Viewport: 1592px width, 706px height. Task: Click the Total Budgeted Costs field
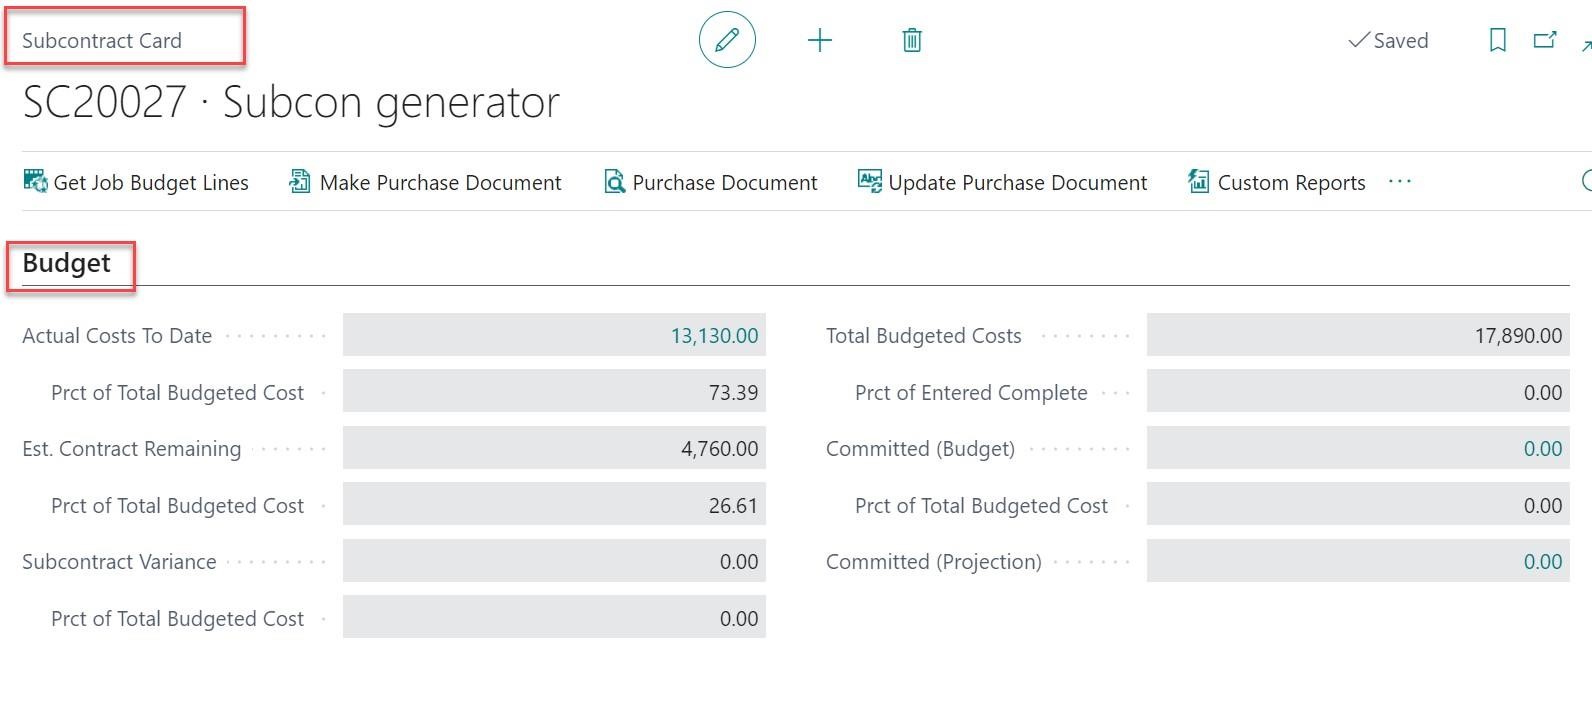(x=1357, y=336)
